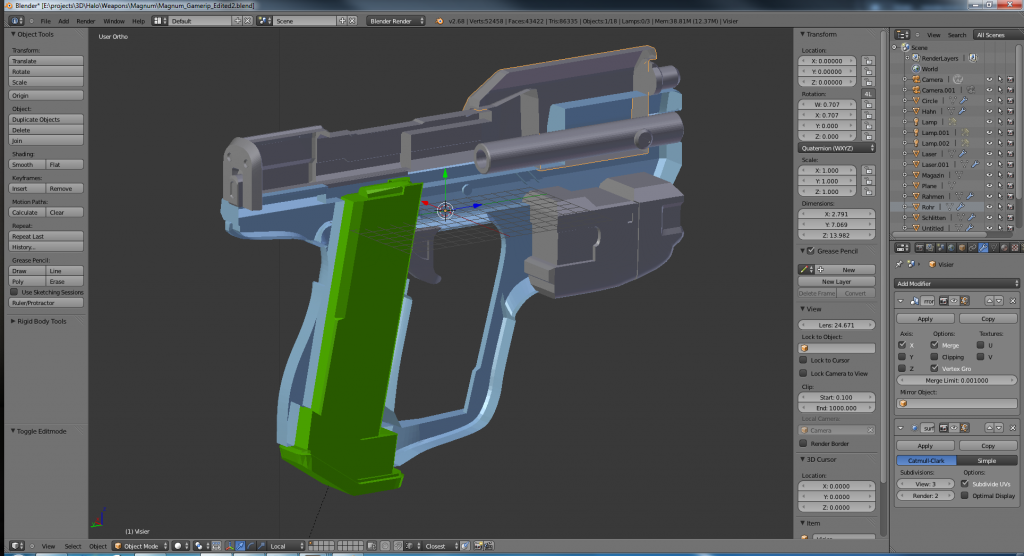
Task: Click the Camera object data icon in outliner
Action: coord(958,79)
